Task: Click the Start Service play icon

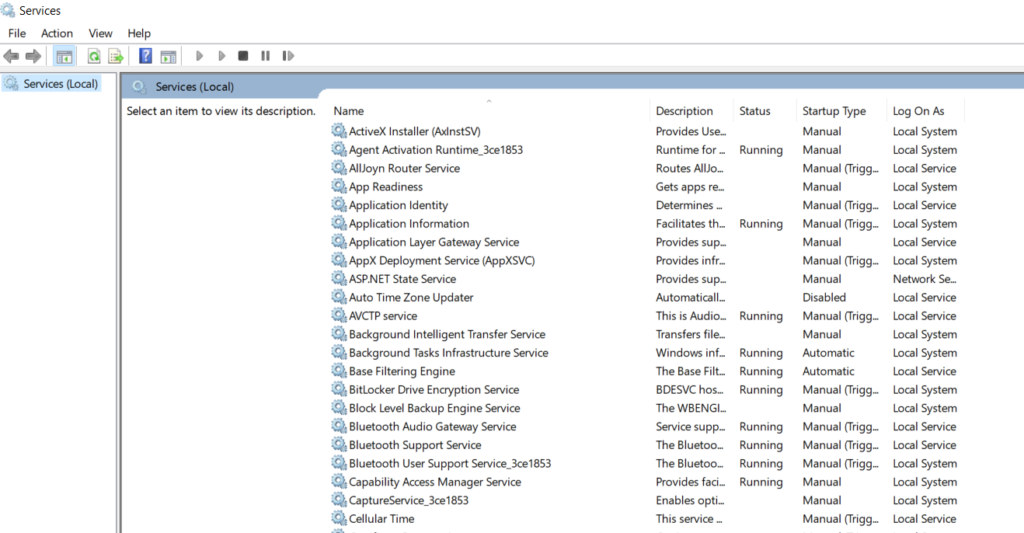Action: [x=200, y=56]
